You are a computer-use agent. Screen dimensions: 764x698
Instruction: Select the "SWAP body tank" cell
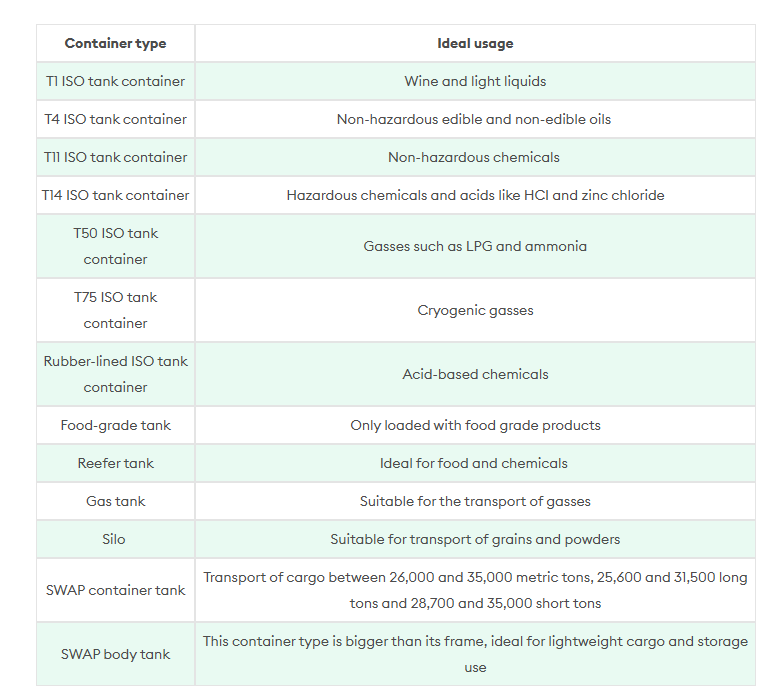pos(115,654)
